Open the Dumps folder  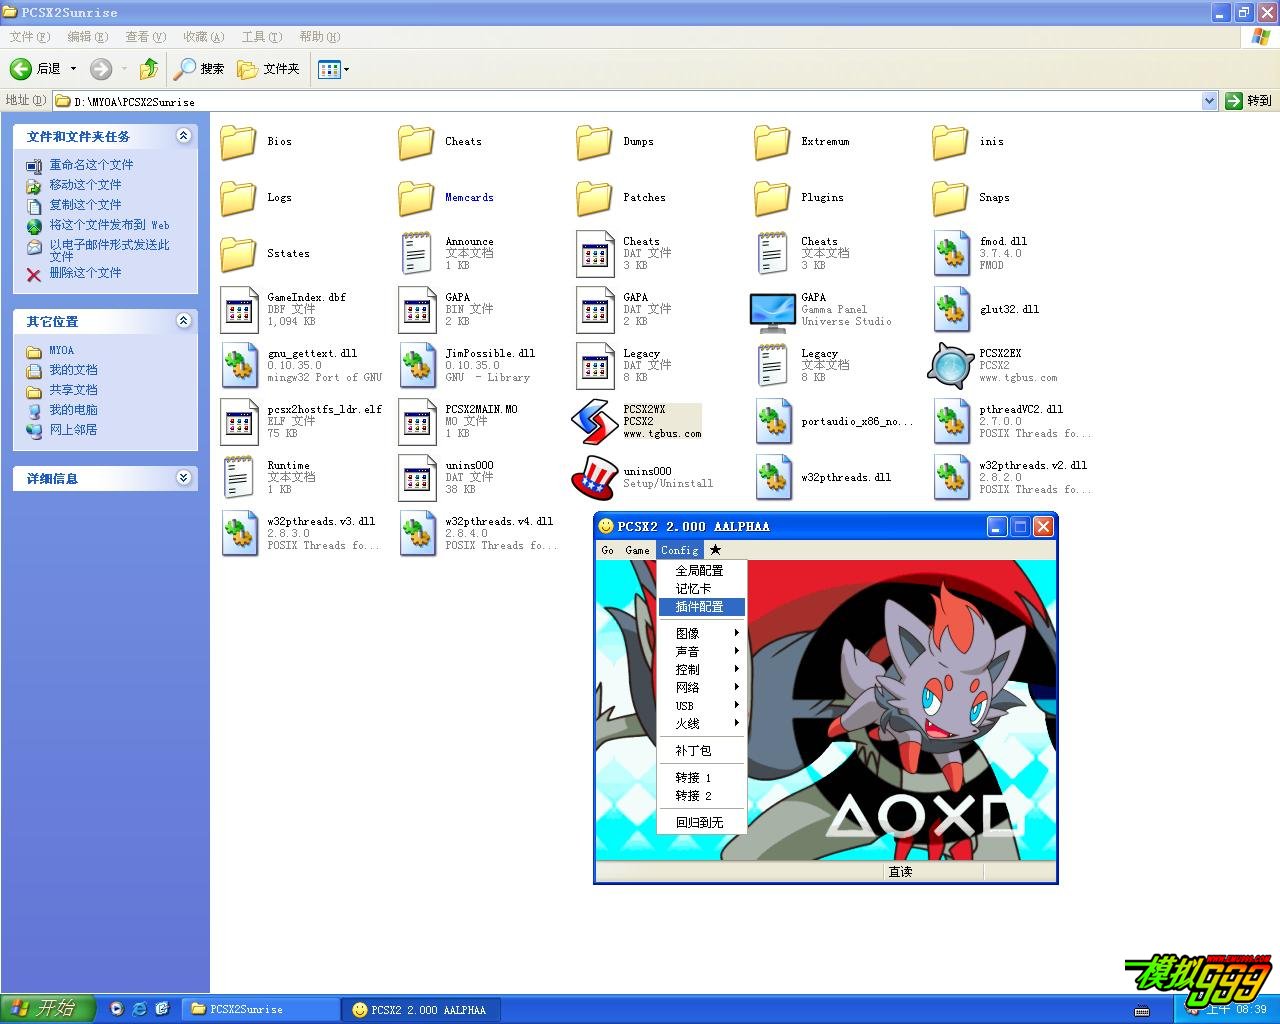(x=594, y=142)
